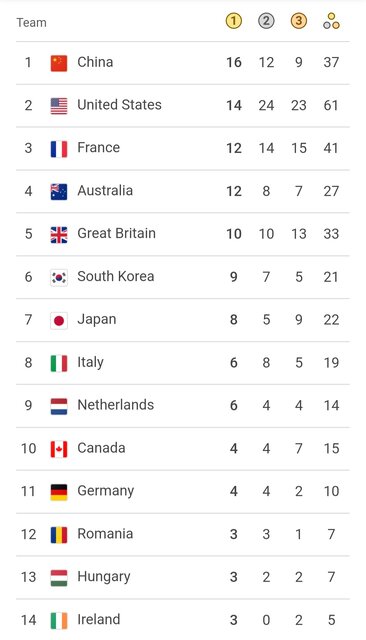
Task: Open the Netherlands team entry
Action: (x=183, y=406)
